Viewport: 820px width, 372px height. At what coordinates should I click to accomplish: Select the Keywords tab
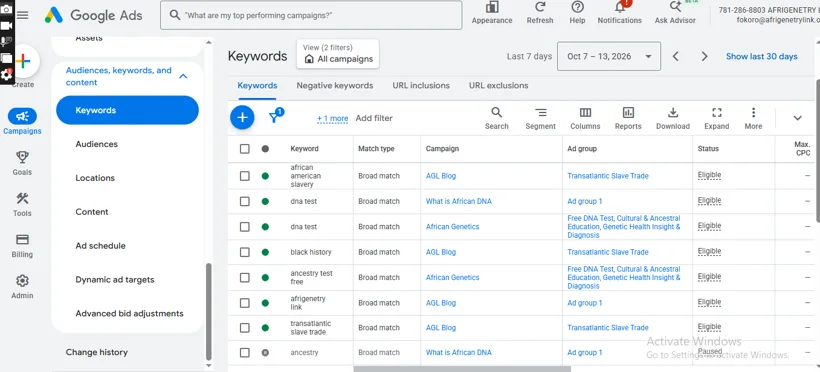pyautogui.click(x=257, y=85)
